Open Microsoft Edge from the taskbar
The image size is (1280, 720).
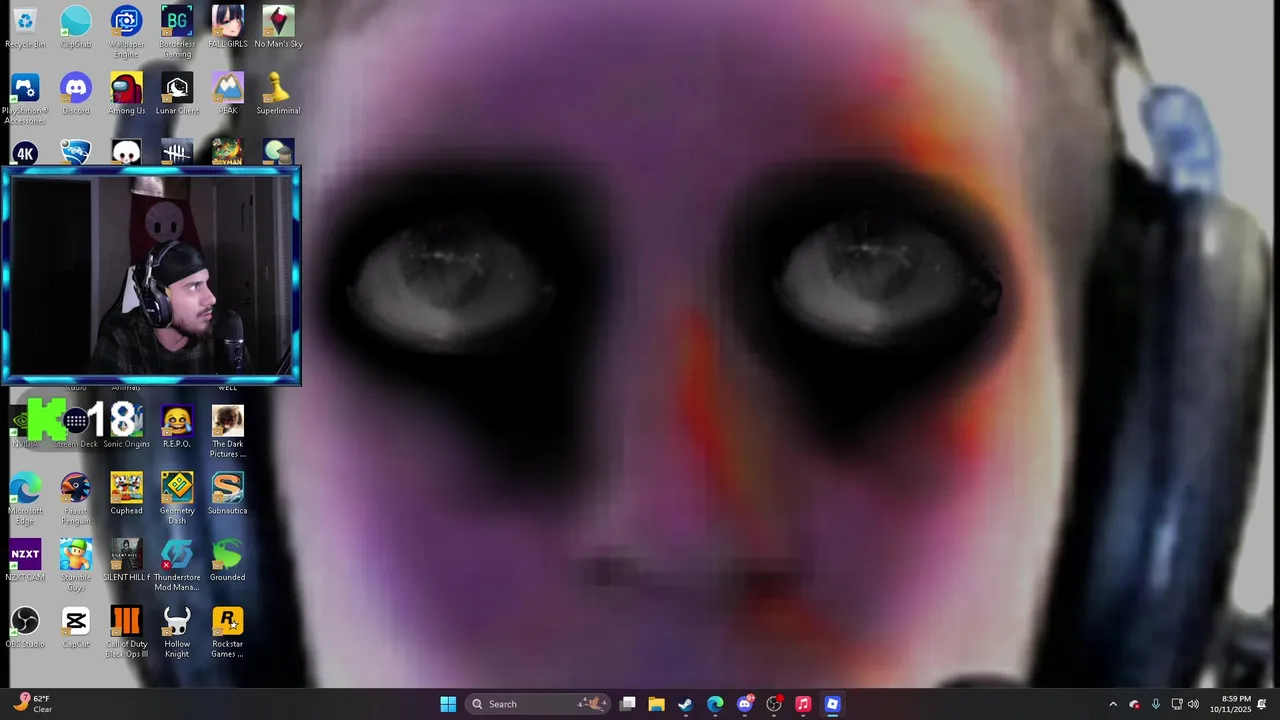tap(715, 704)
